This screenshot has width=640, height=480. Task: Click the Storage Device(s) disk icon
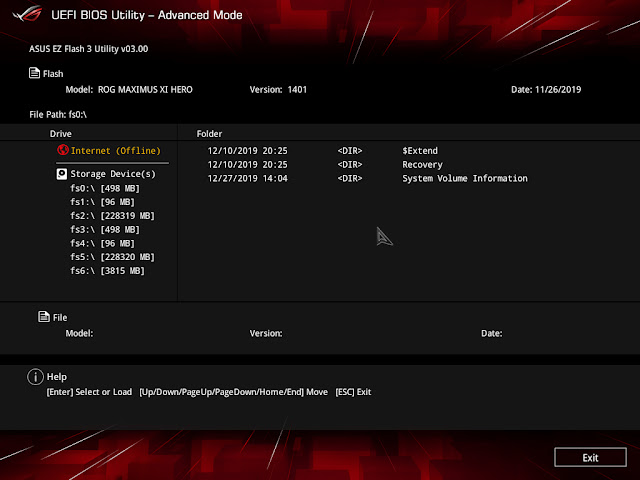[62, 174]
